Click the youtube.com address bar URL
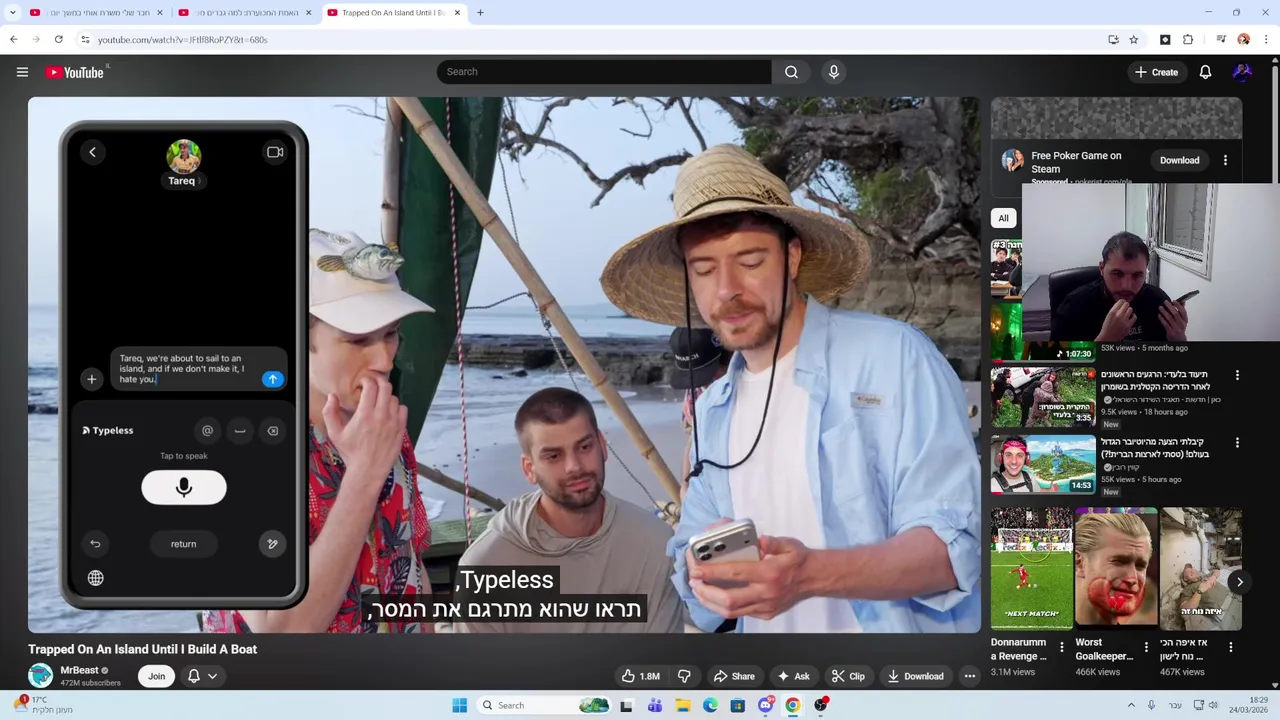The image size is (1280, 720). pyautogui.click(x=182, y=40)
